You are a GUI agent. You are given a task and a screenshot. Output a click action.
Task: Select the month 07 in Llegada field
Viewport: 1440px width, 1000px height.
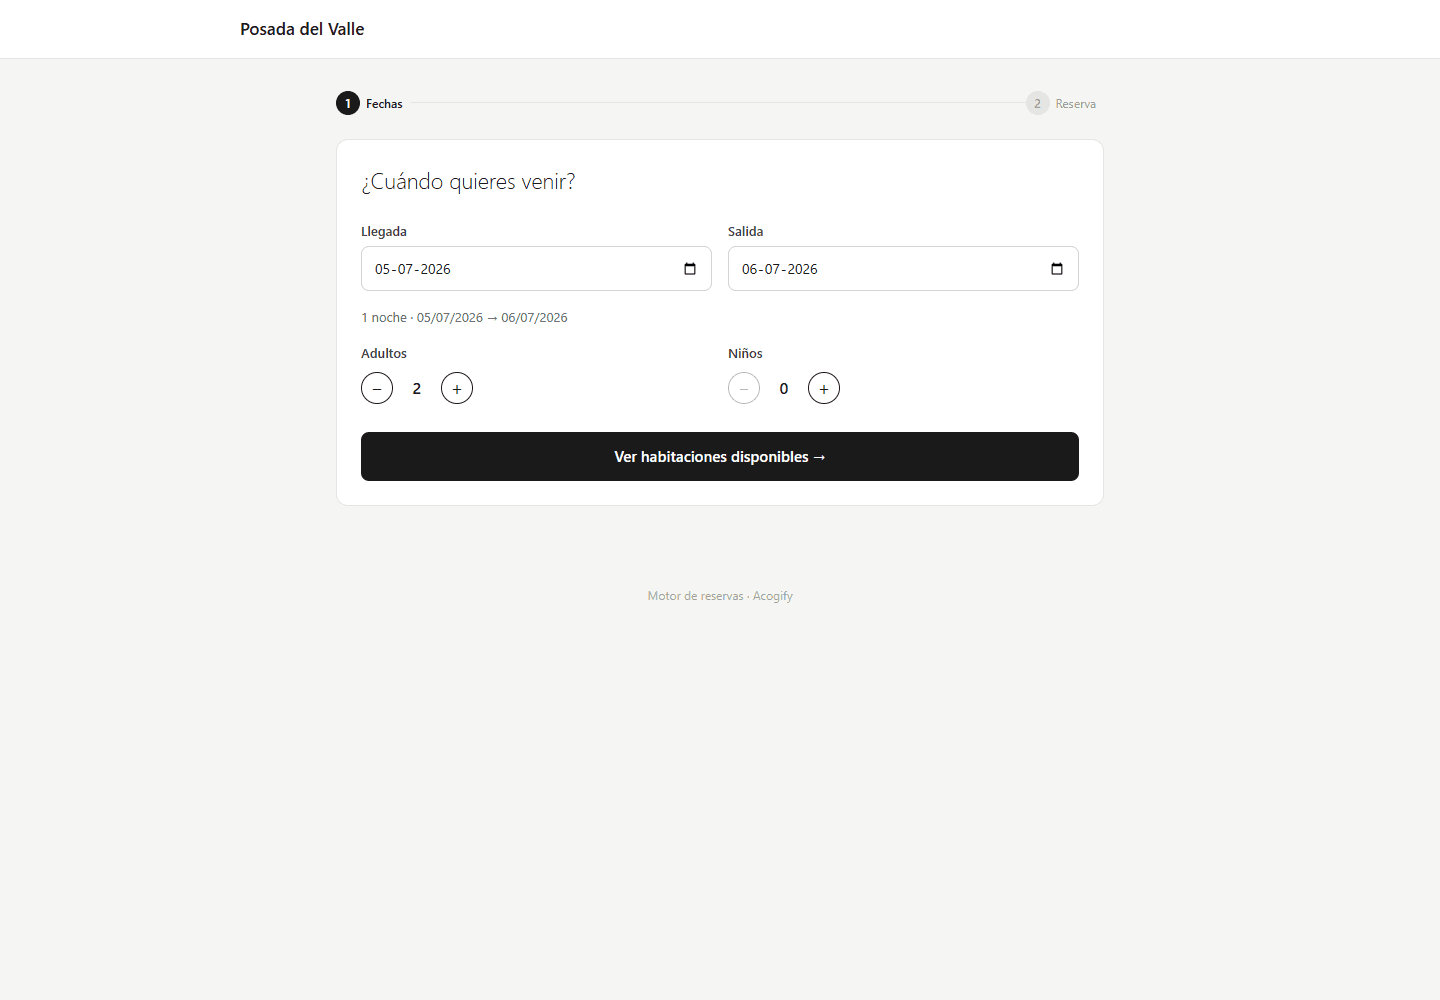[406, 269]
